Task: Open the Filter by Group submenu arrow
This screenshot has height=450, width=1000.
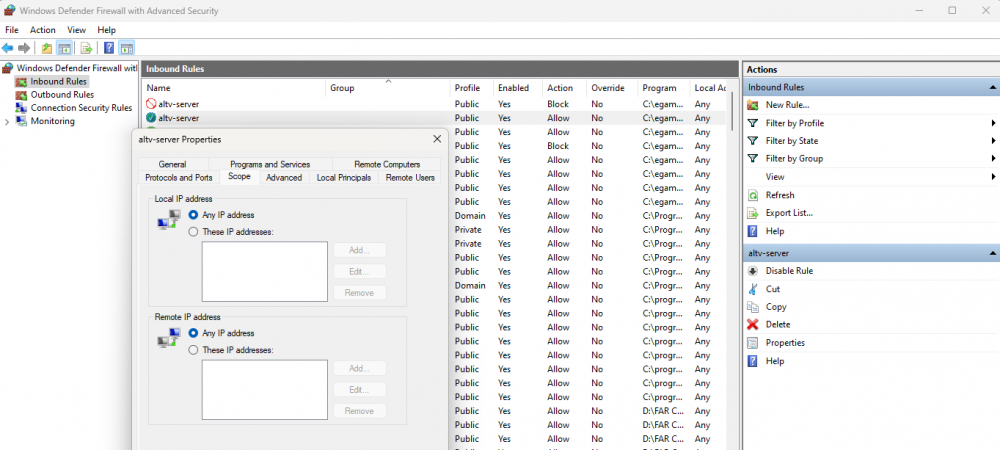Action: click(994, 159)
